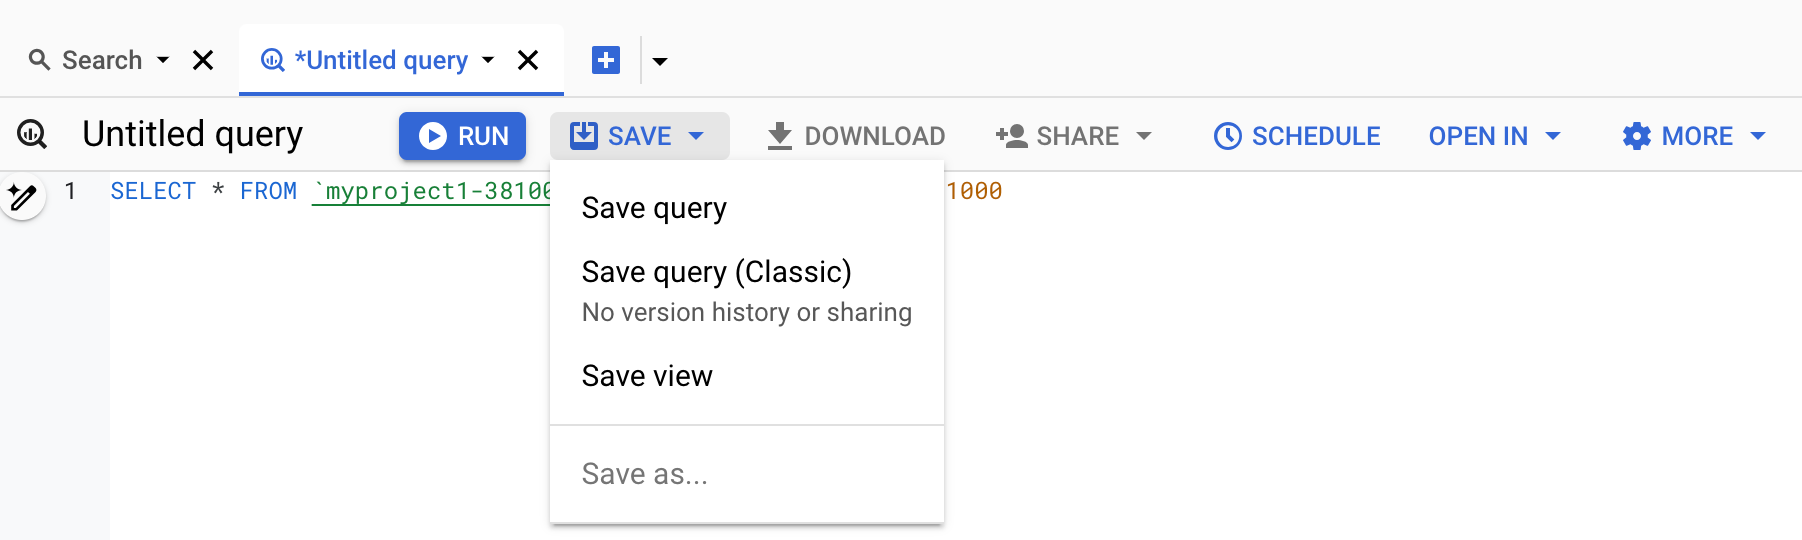Click Save as... menu entry
1802x540 pixels.
click(x=644, y=474)
